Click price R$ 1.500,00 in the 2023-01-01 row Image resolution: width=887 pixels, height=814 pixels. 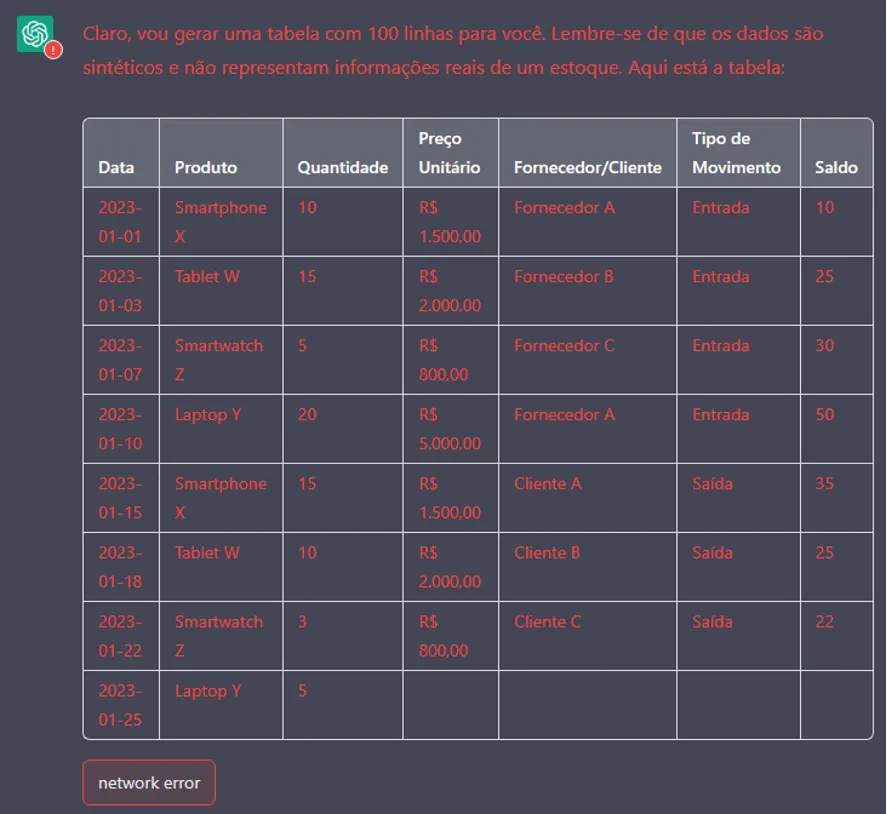pyautogui.click(x=450, y=222)
